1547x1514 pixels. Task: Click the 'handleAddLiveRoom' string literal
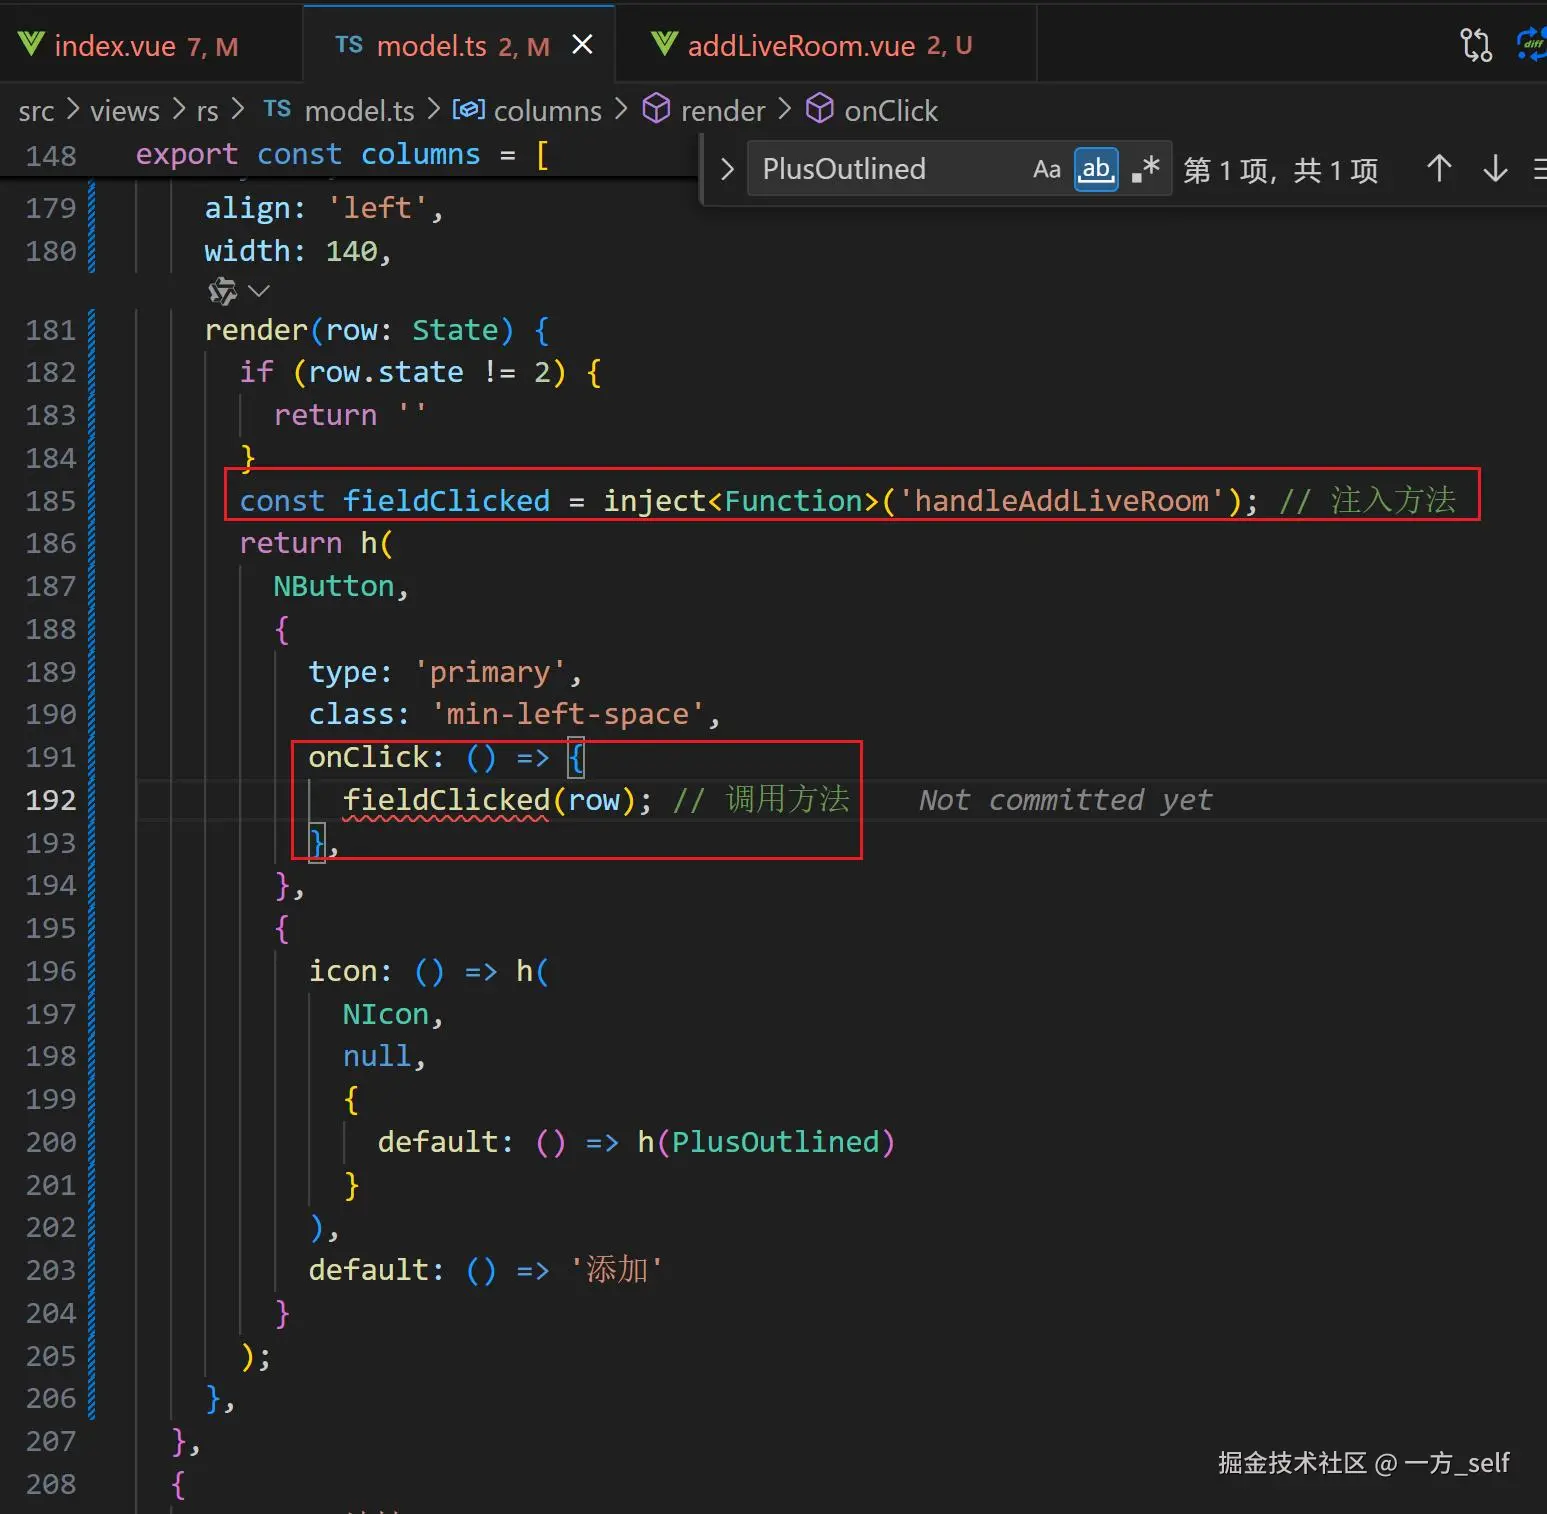tap(1061, 501)
